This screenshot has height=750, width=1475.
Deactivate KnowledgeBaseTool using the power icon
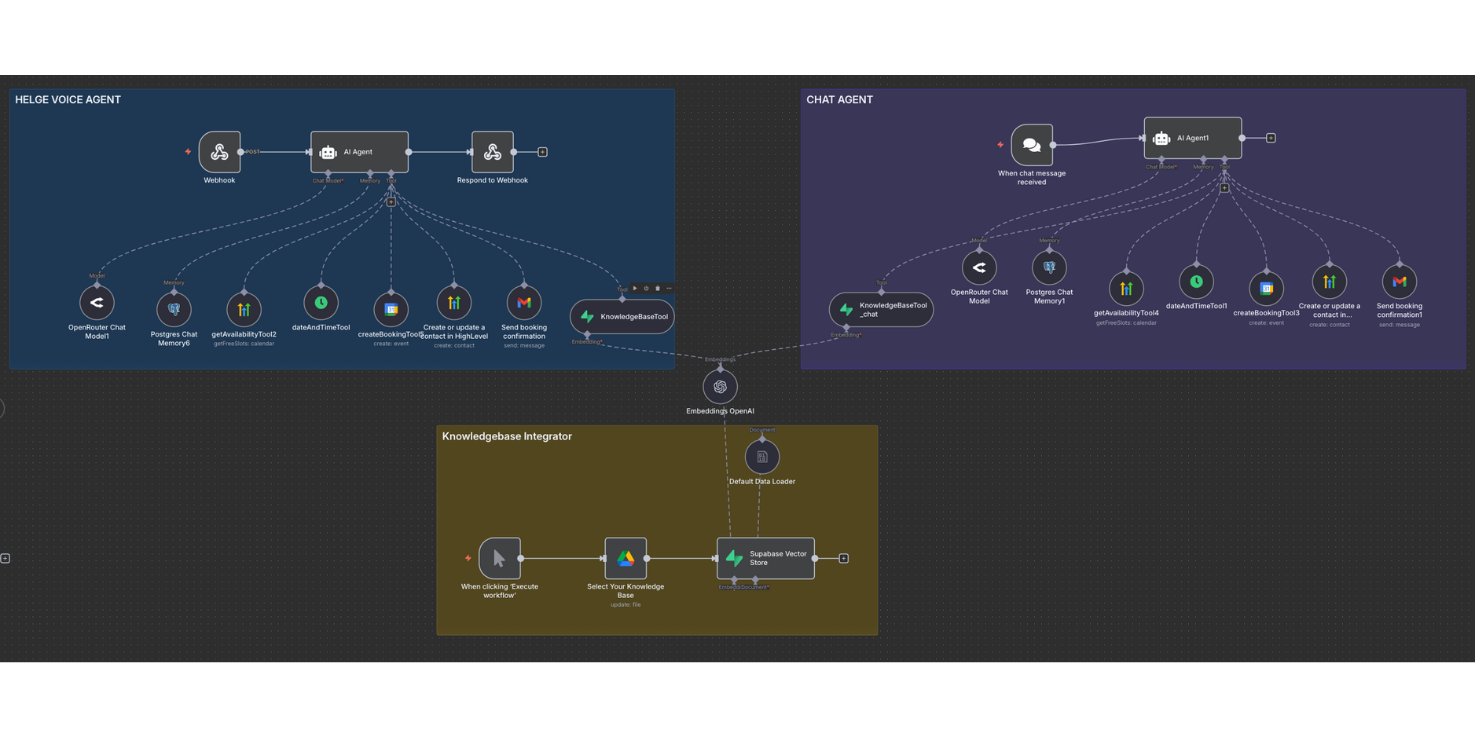coord(646,288)
